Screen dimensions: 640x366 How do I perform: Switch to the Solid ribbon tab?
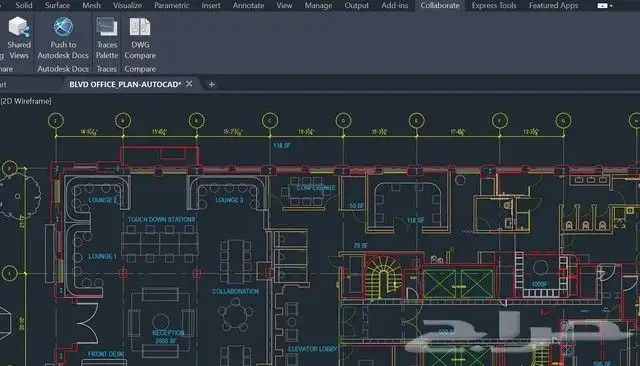(24, 5)
